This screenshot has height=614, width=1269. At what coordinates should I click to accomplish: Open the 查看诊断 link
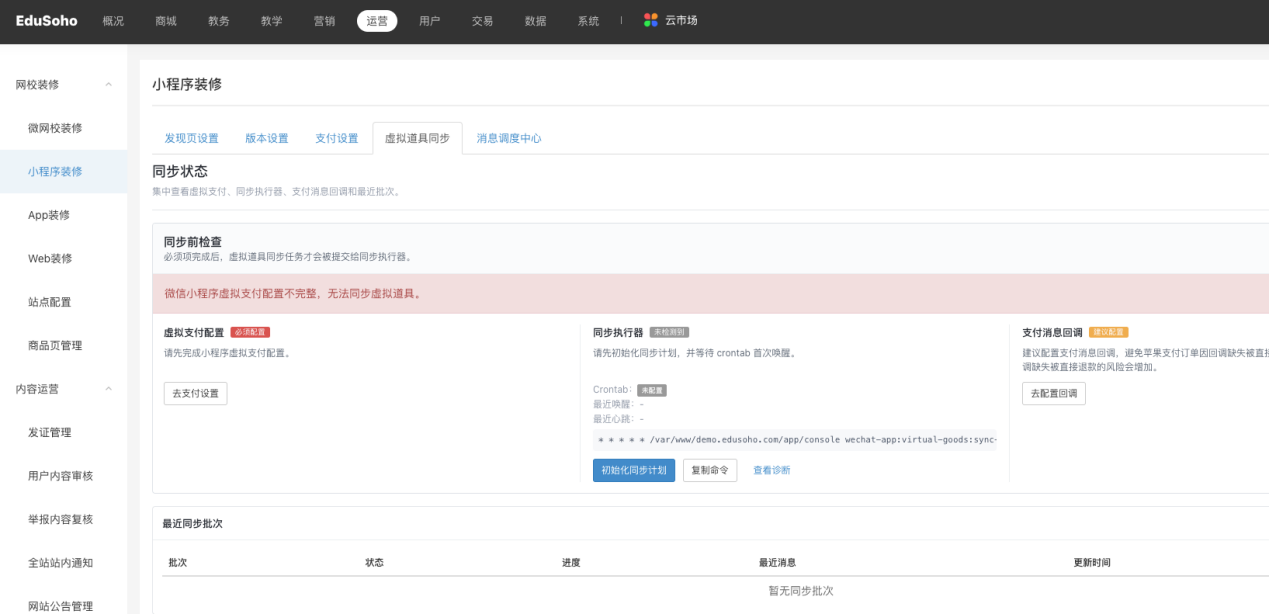[771, 470]
